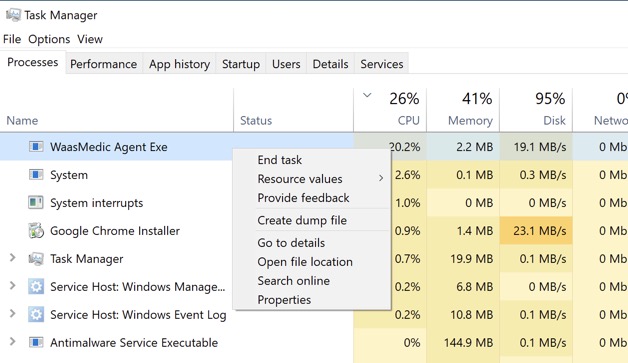Select the WaasMedic Agent Exe row name
This screenshot has width=628, height=363.
point(109,147)
